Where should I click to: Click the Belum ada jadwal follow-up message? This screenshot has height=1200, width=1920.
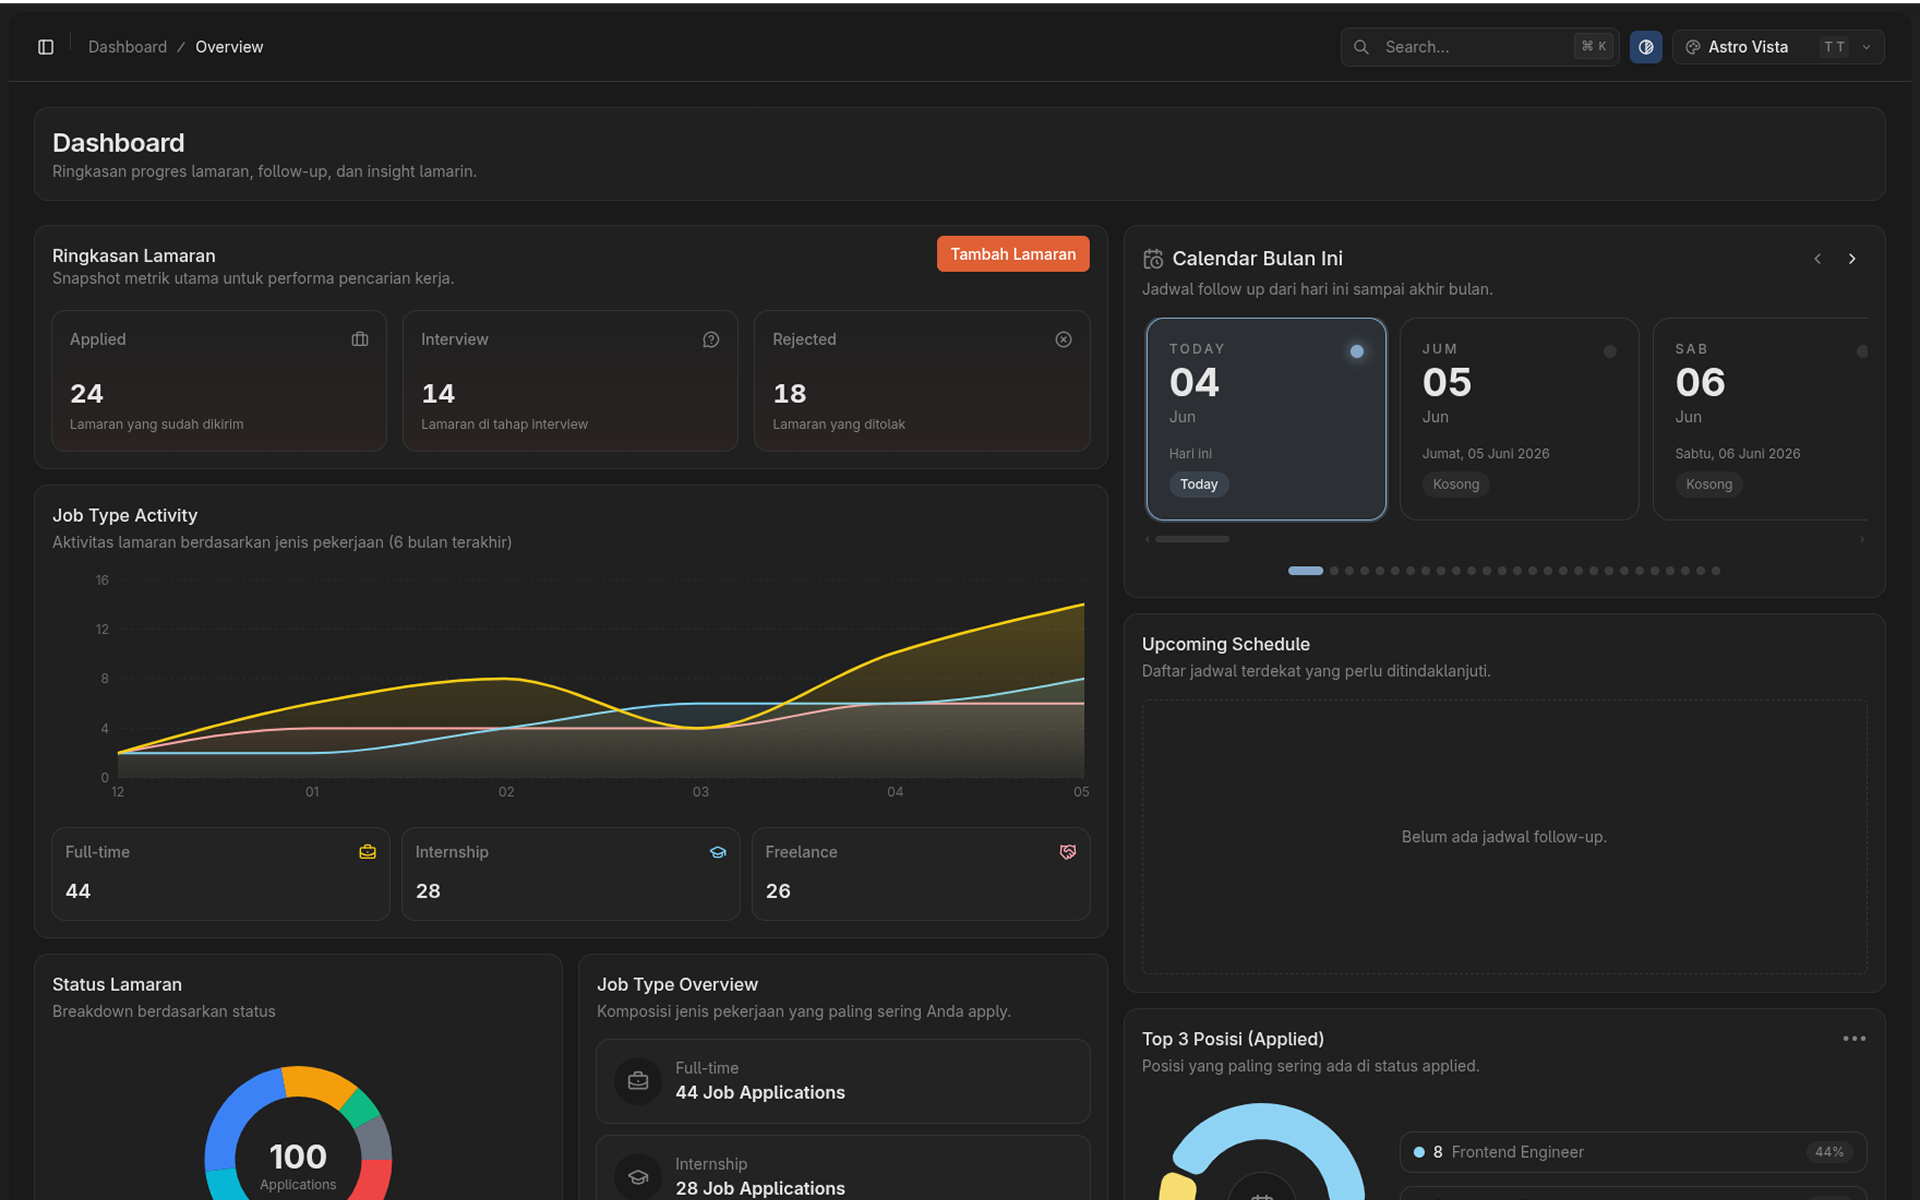click(1504, 837)
